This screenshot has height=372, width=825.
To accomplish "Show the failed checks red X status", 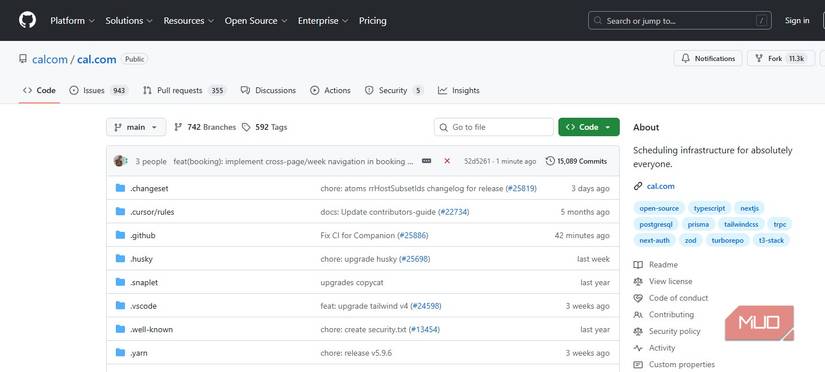I will point(447,161).
